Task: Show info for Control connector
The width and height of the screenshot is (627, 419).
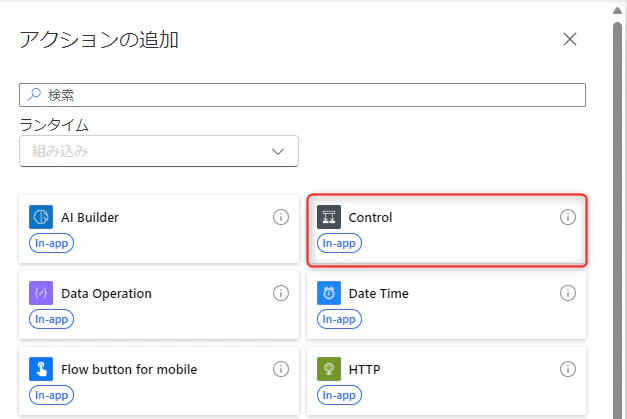Action: coord(568,217)
